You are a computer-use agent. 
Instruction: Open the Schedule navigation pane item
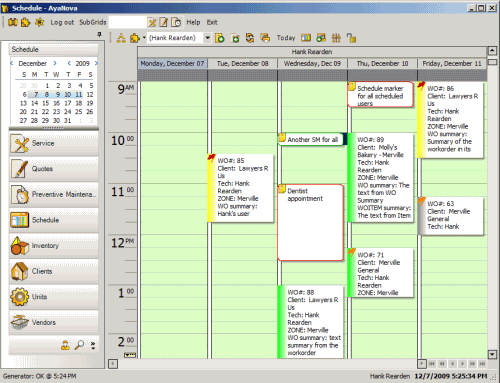[x=54, y=220]
